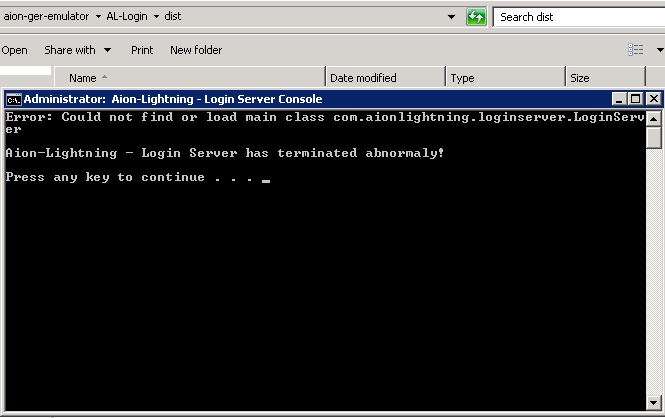665x418 pixels.
Task: Navigate to aion-ger-emulator folder in breadcrumb
Action: (46, 16)
